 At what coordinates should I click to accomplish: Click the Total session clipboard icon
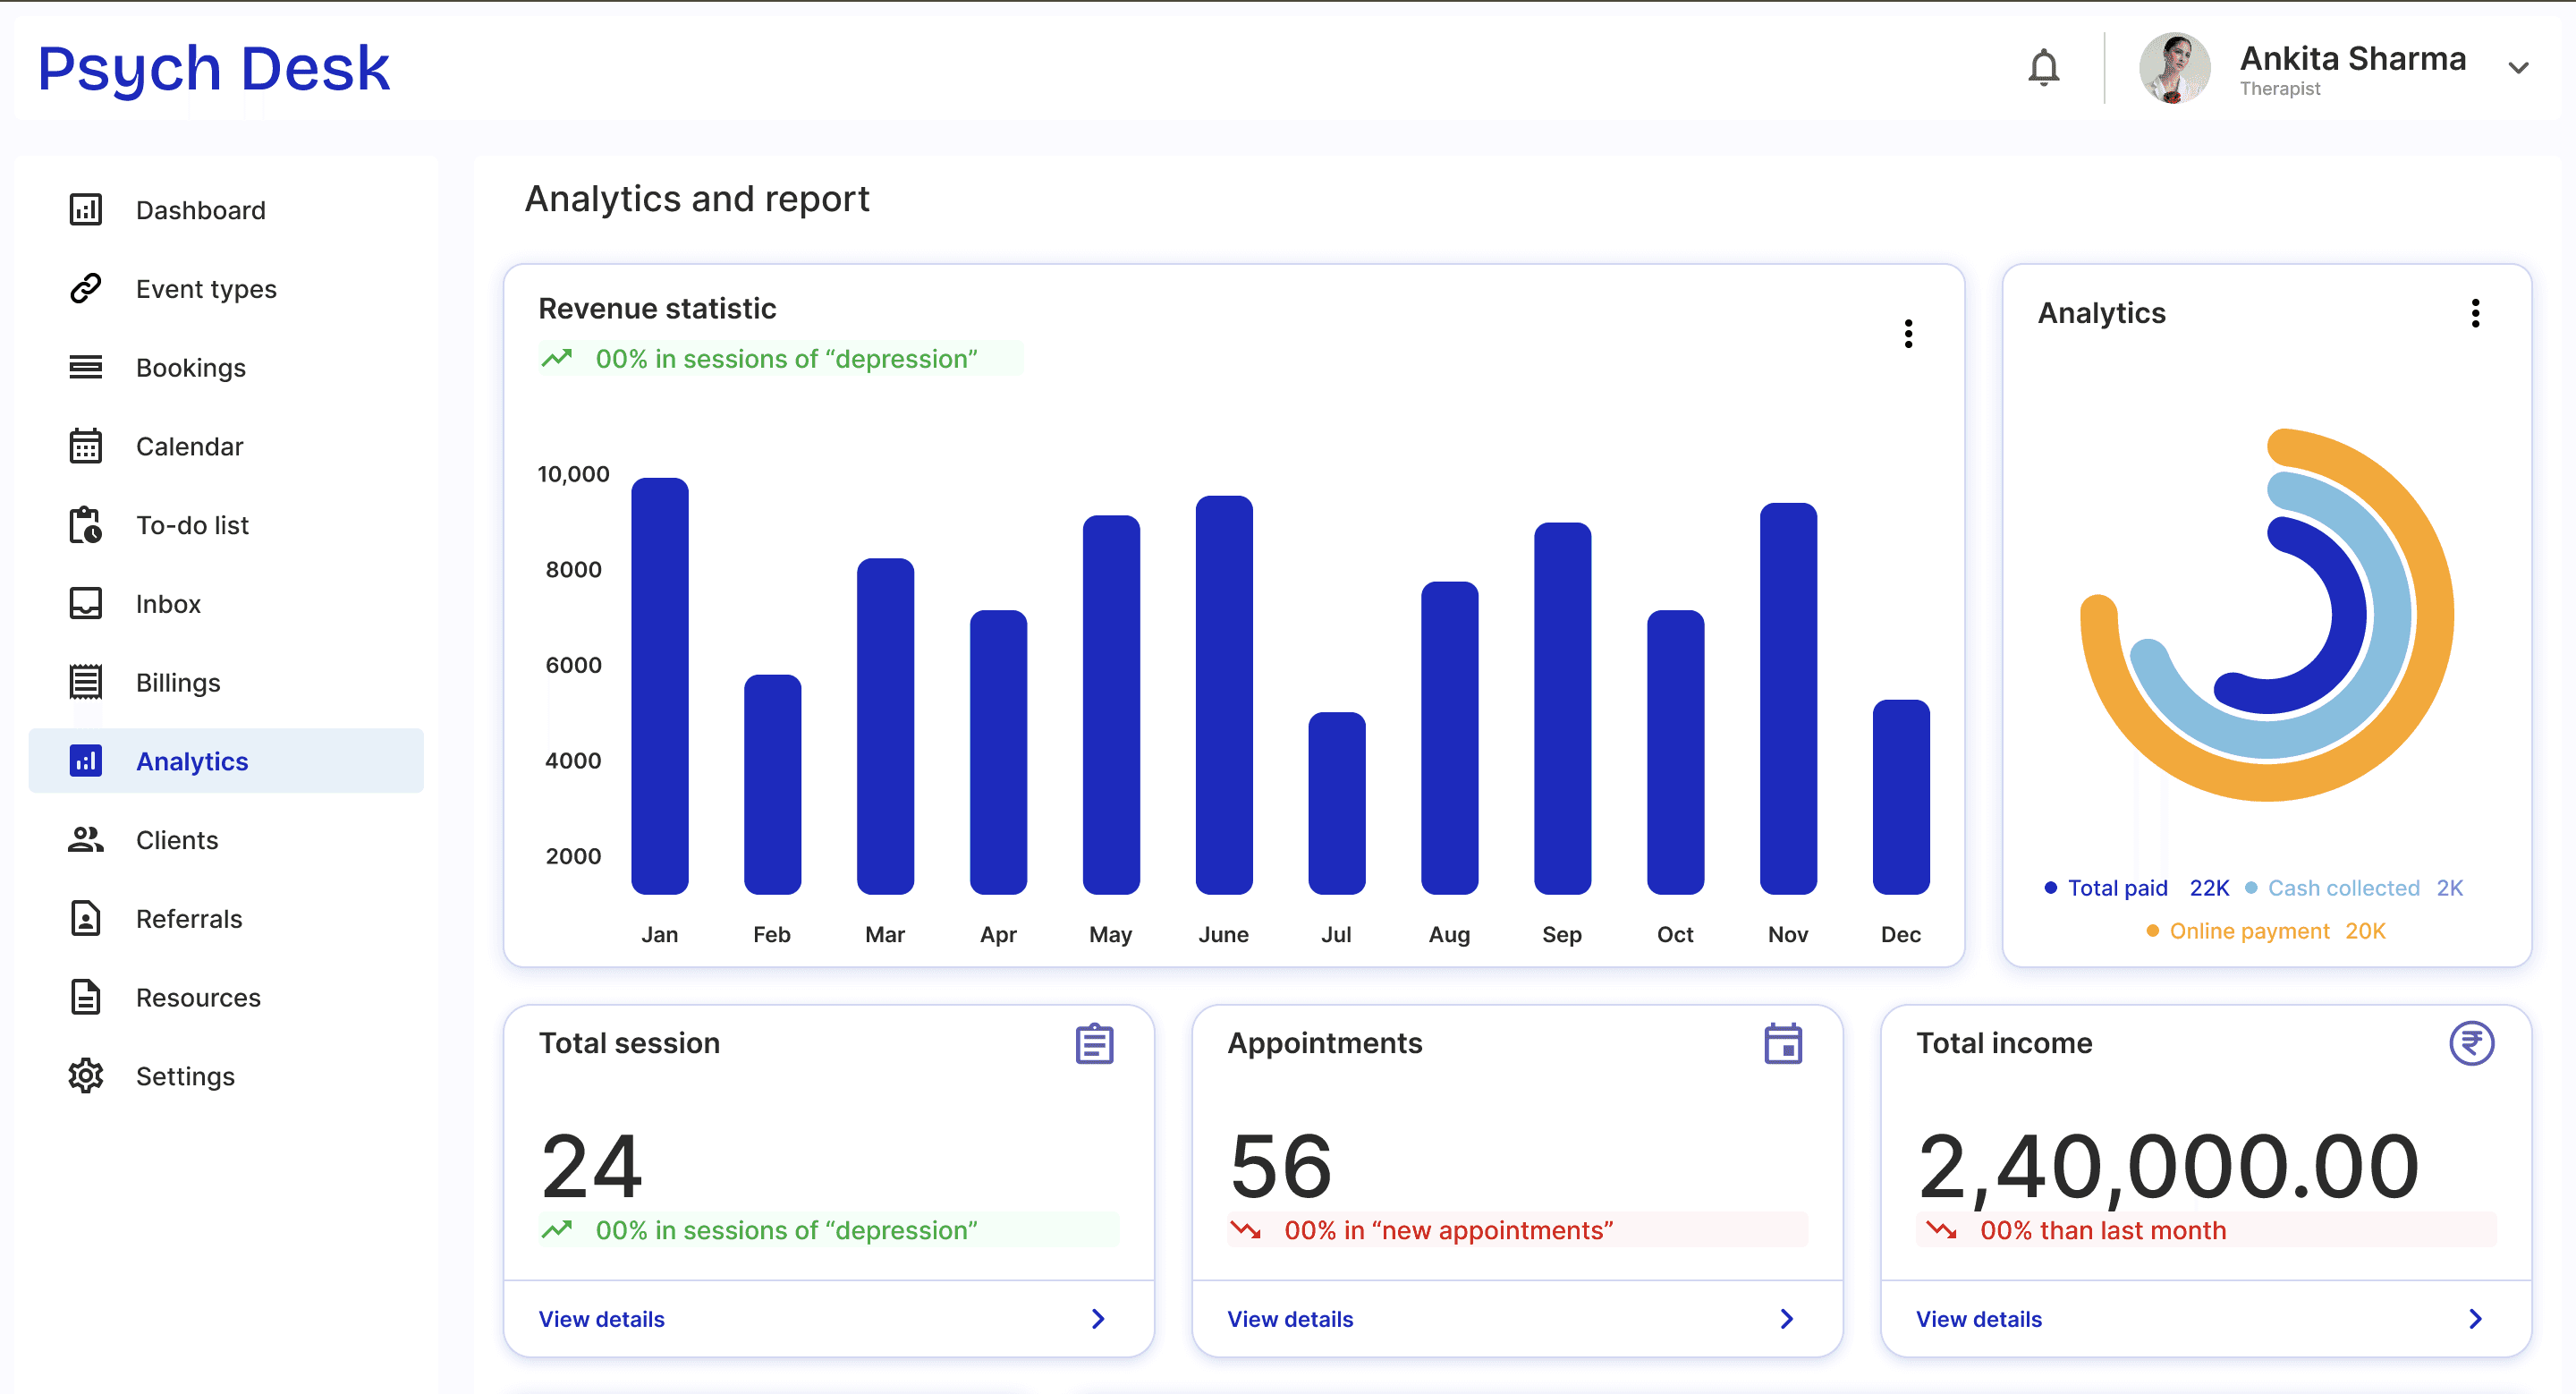(x=1094, y=1044)
